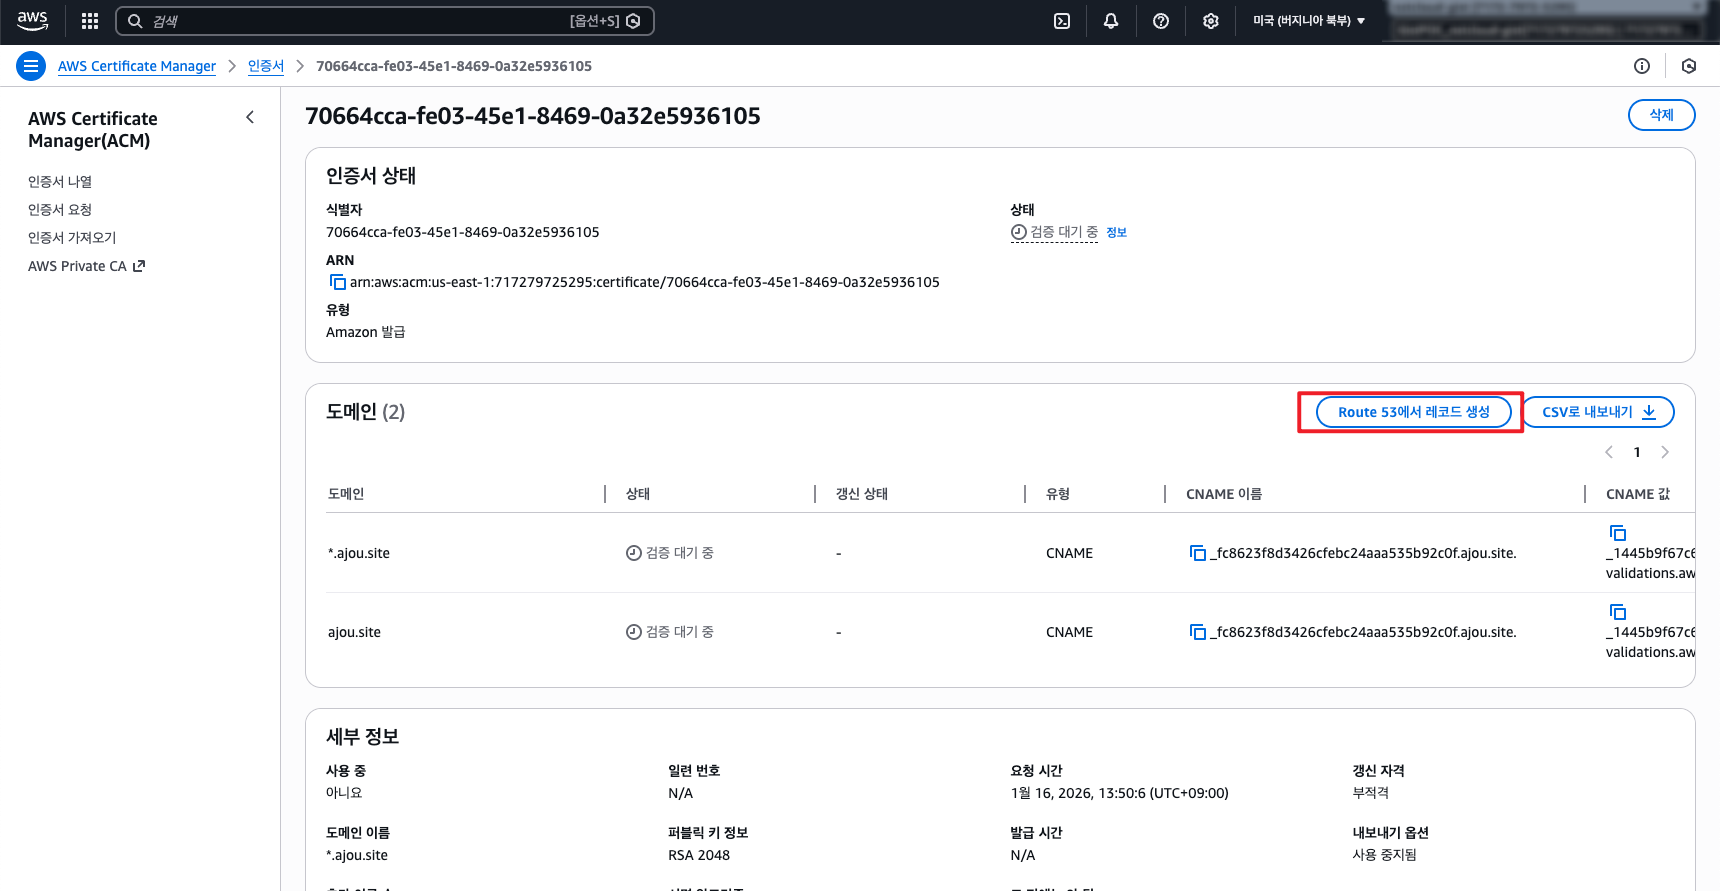The image size is (1720, 891).
Task: Click the AWS logo home icon
Action: (32, 21)
